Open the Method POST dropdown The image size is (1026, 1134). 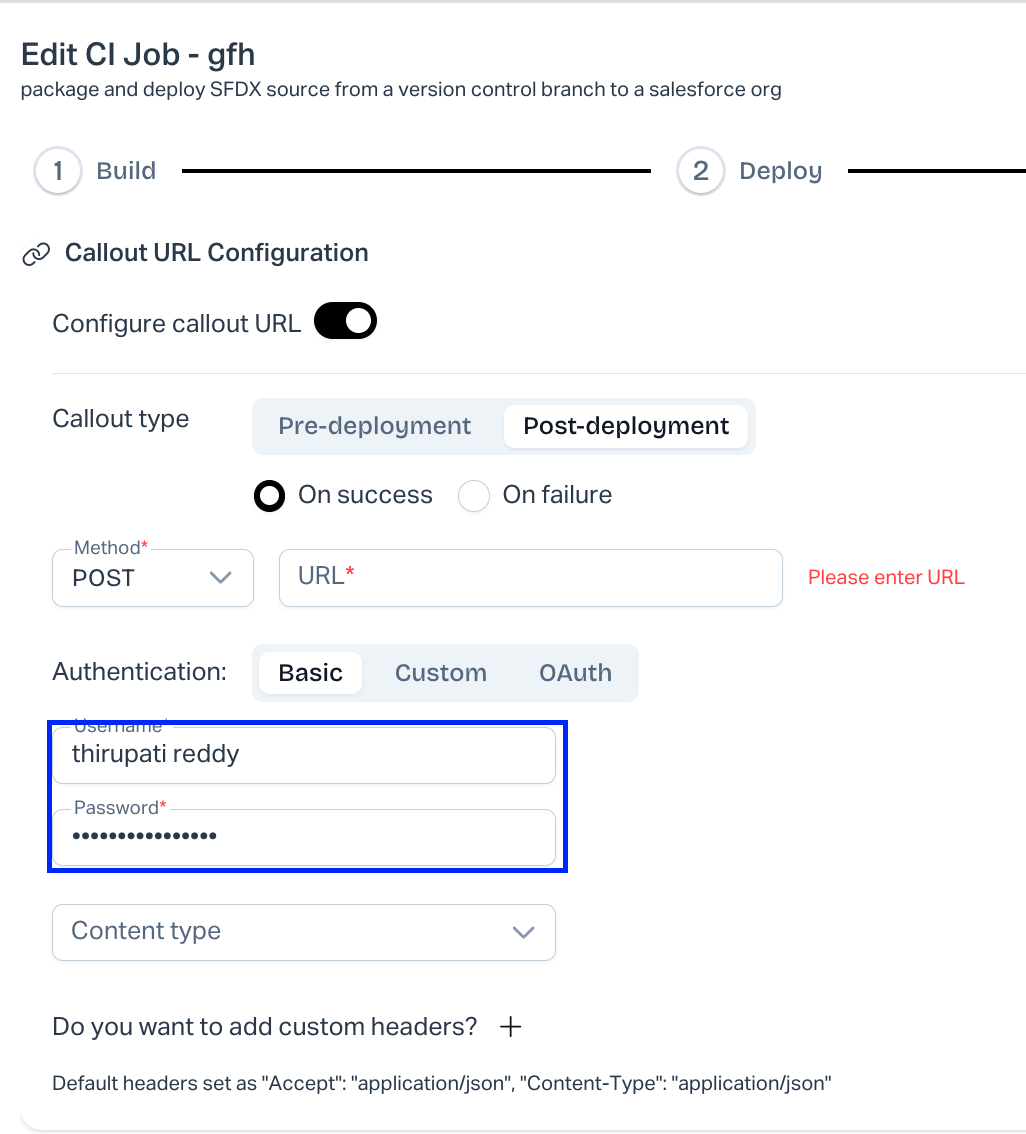(152, 578)
